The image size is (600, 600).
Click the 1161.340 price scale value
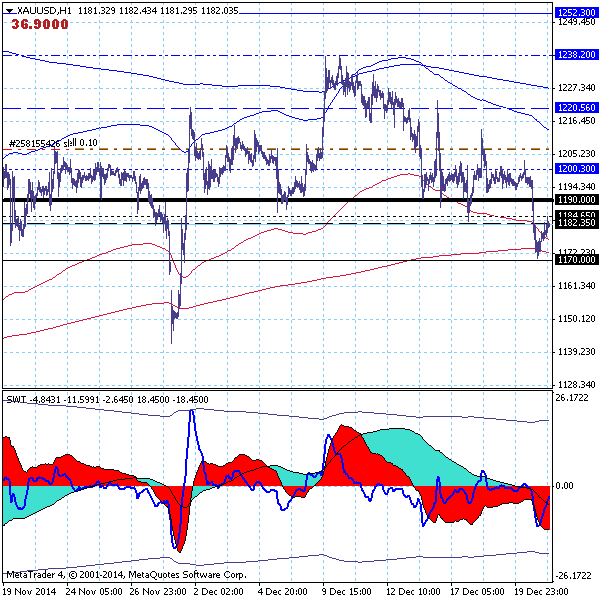click(576, 286)
